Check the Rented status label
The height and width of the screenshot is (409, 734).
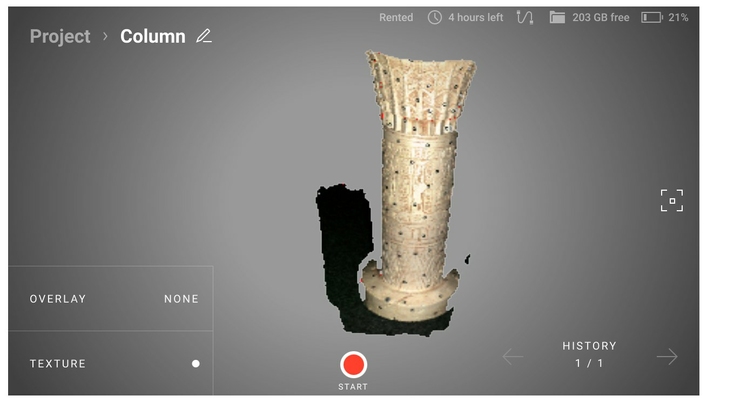[396, 18]
